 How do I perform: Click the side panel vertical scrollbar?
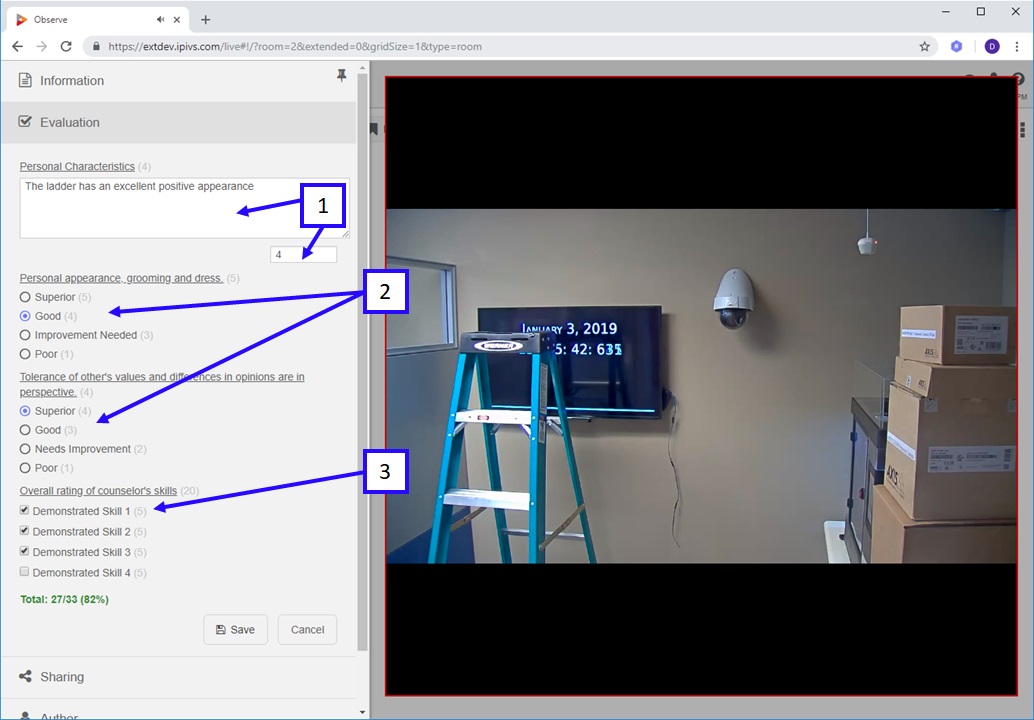(x=363, y=363)
